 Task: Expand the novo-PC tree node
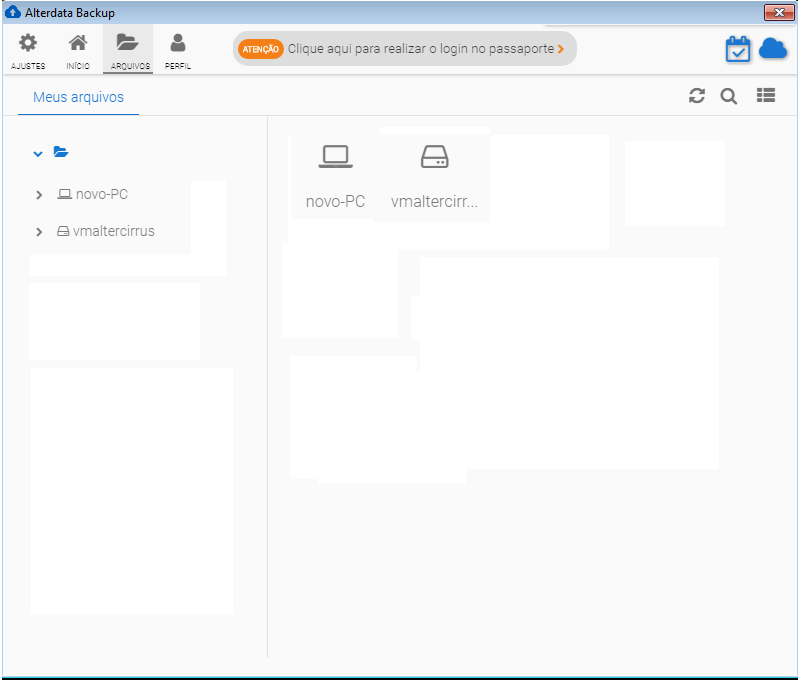pos(39,195)
